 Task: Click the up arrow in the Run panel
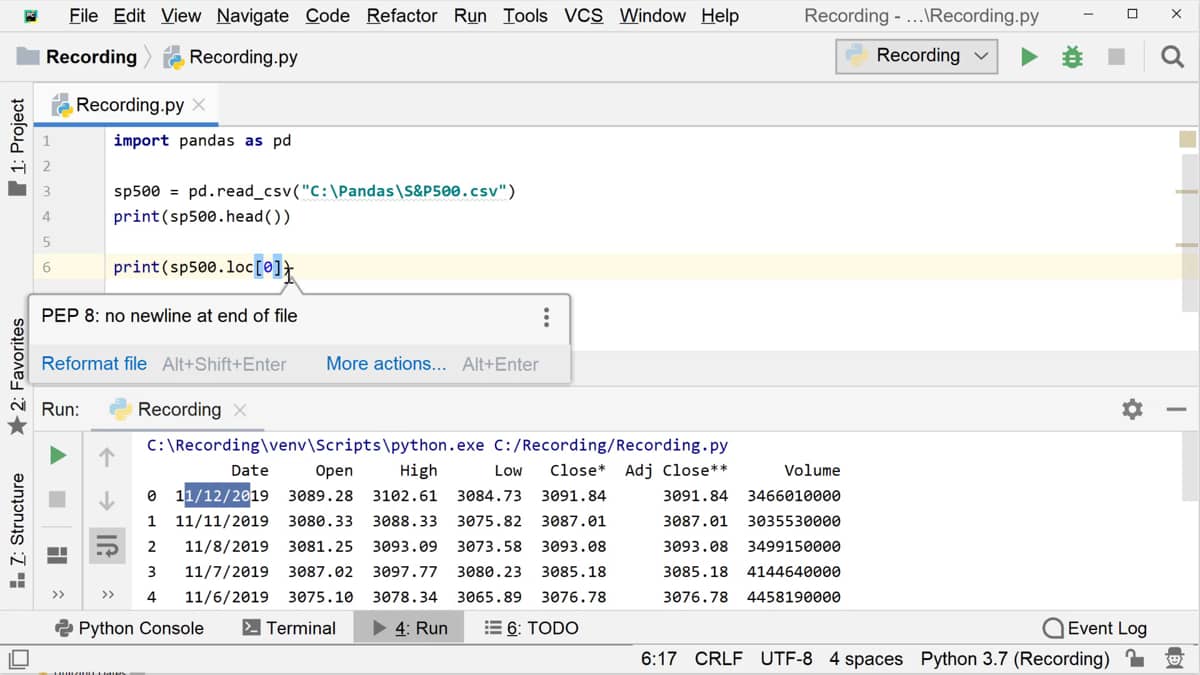click(x=107, y=458)
